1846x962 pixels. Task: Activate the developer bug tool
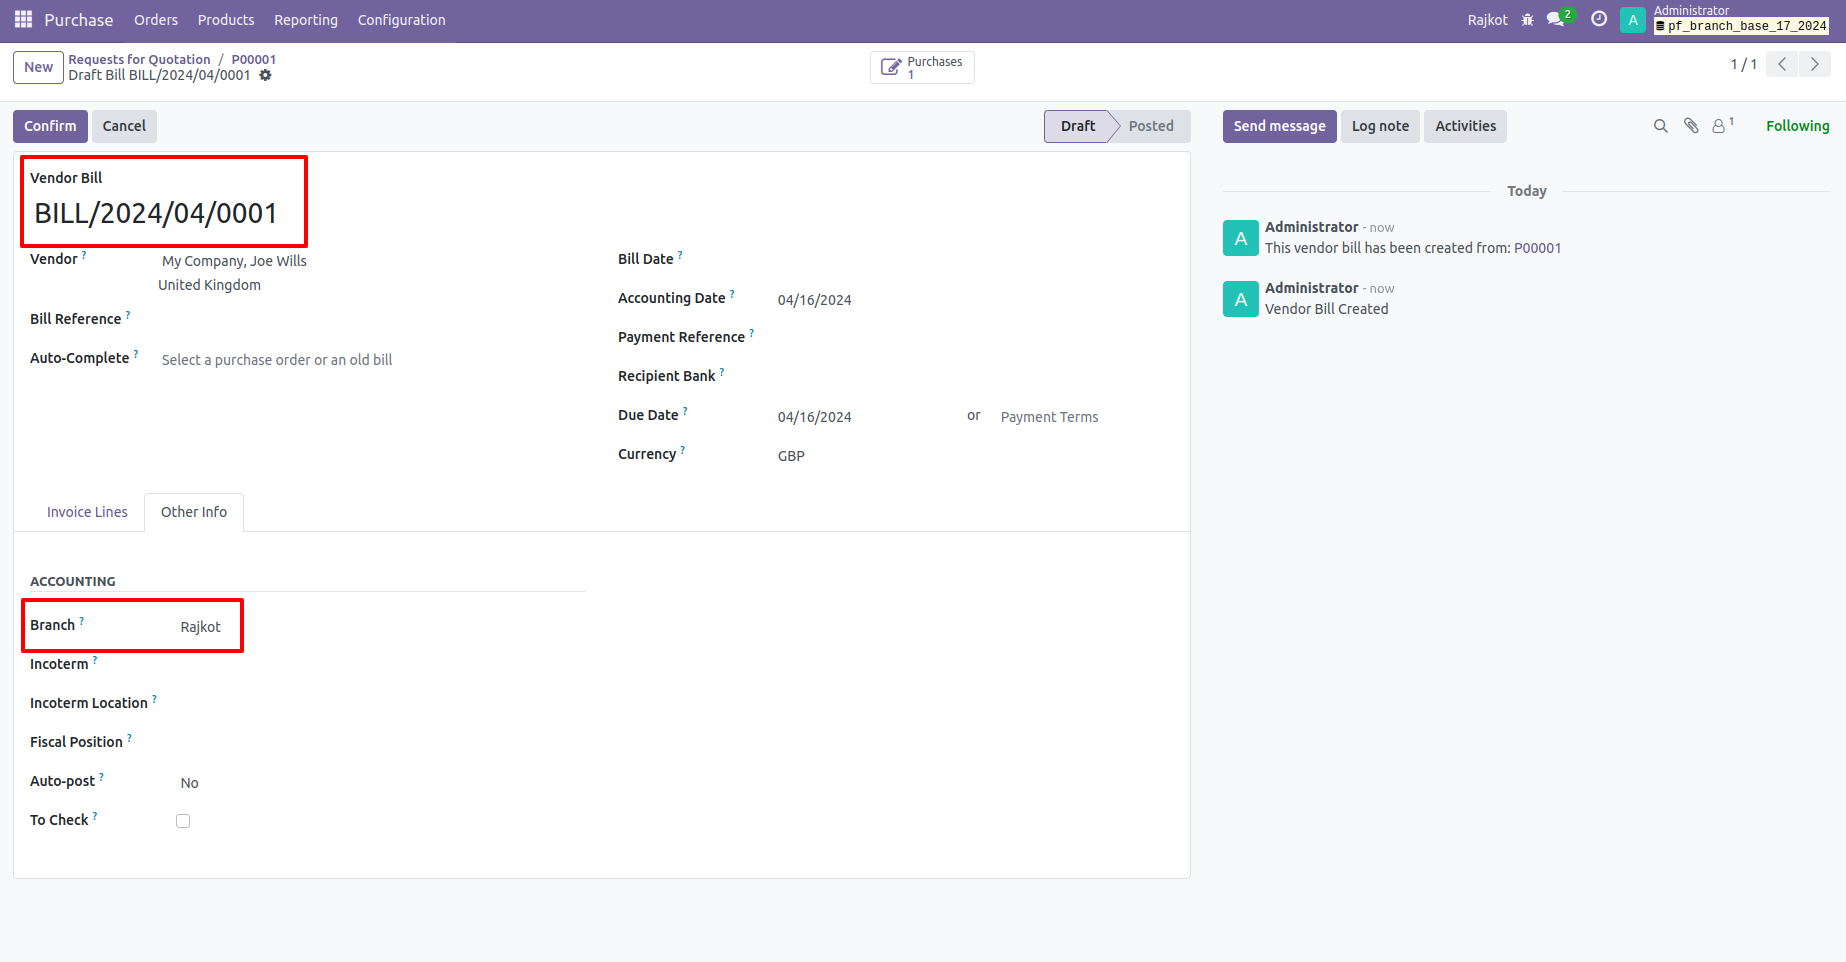tap(1527, 19)
